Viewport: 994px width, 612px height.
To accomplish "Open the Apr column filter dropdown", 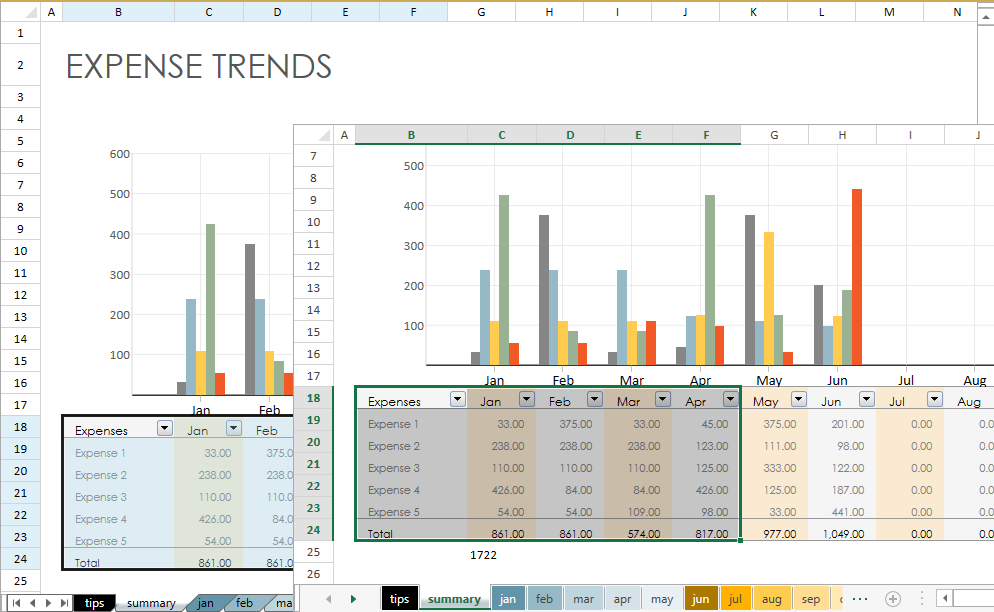I will point(730,399).
